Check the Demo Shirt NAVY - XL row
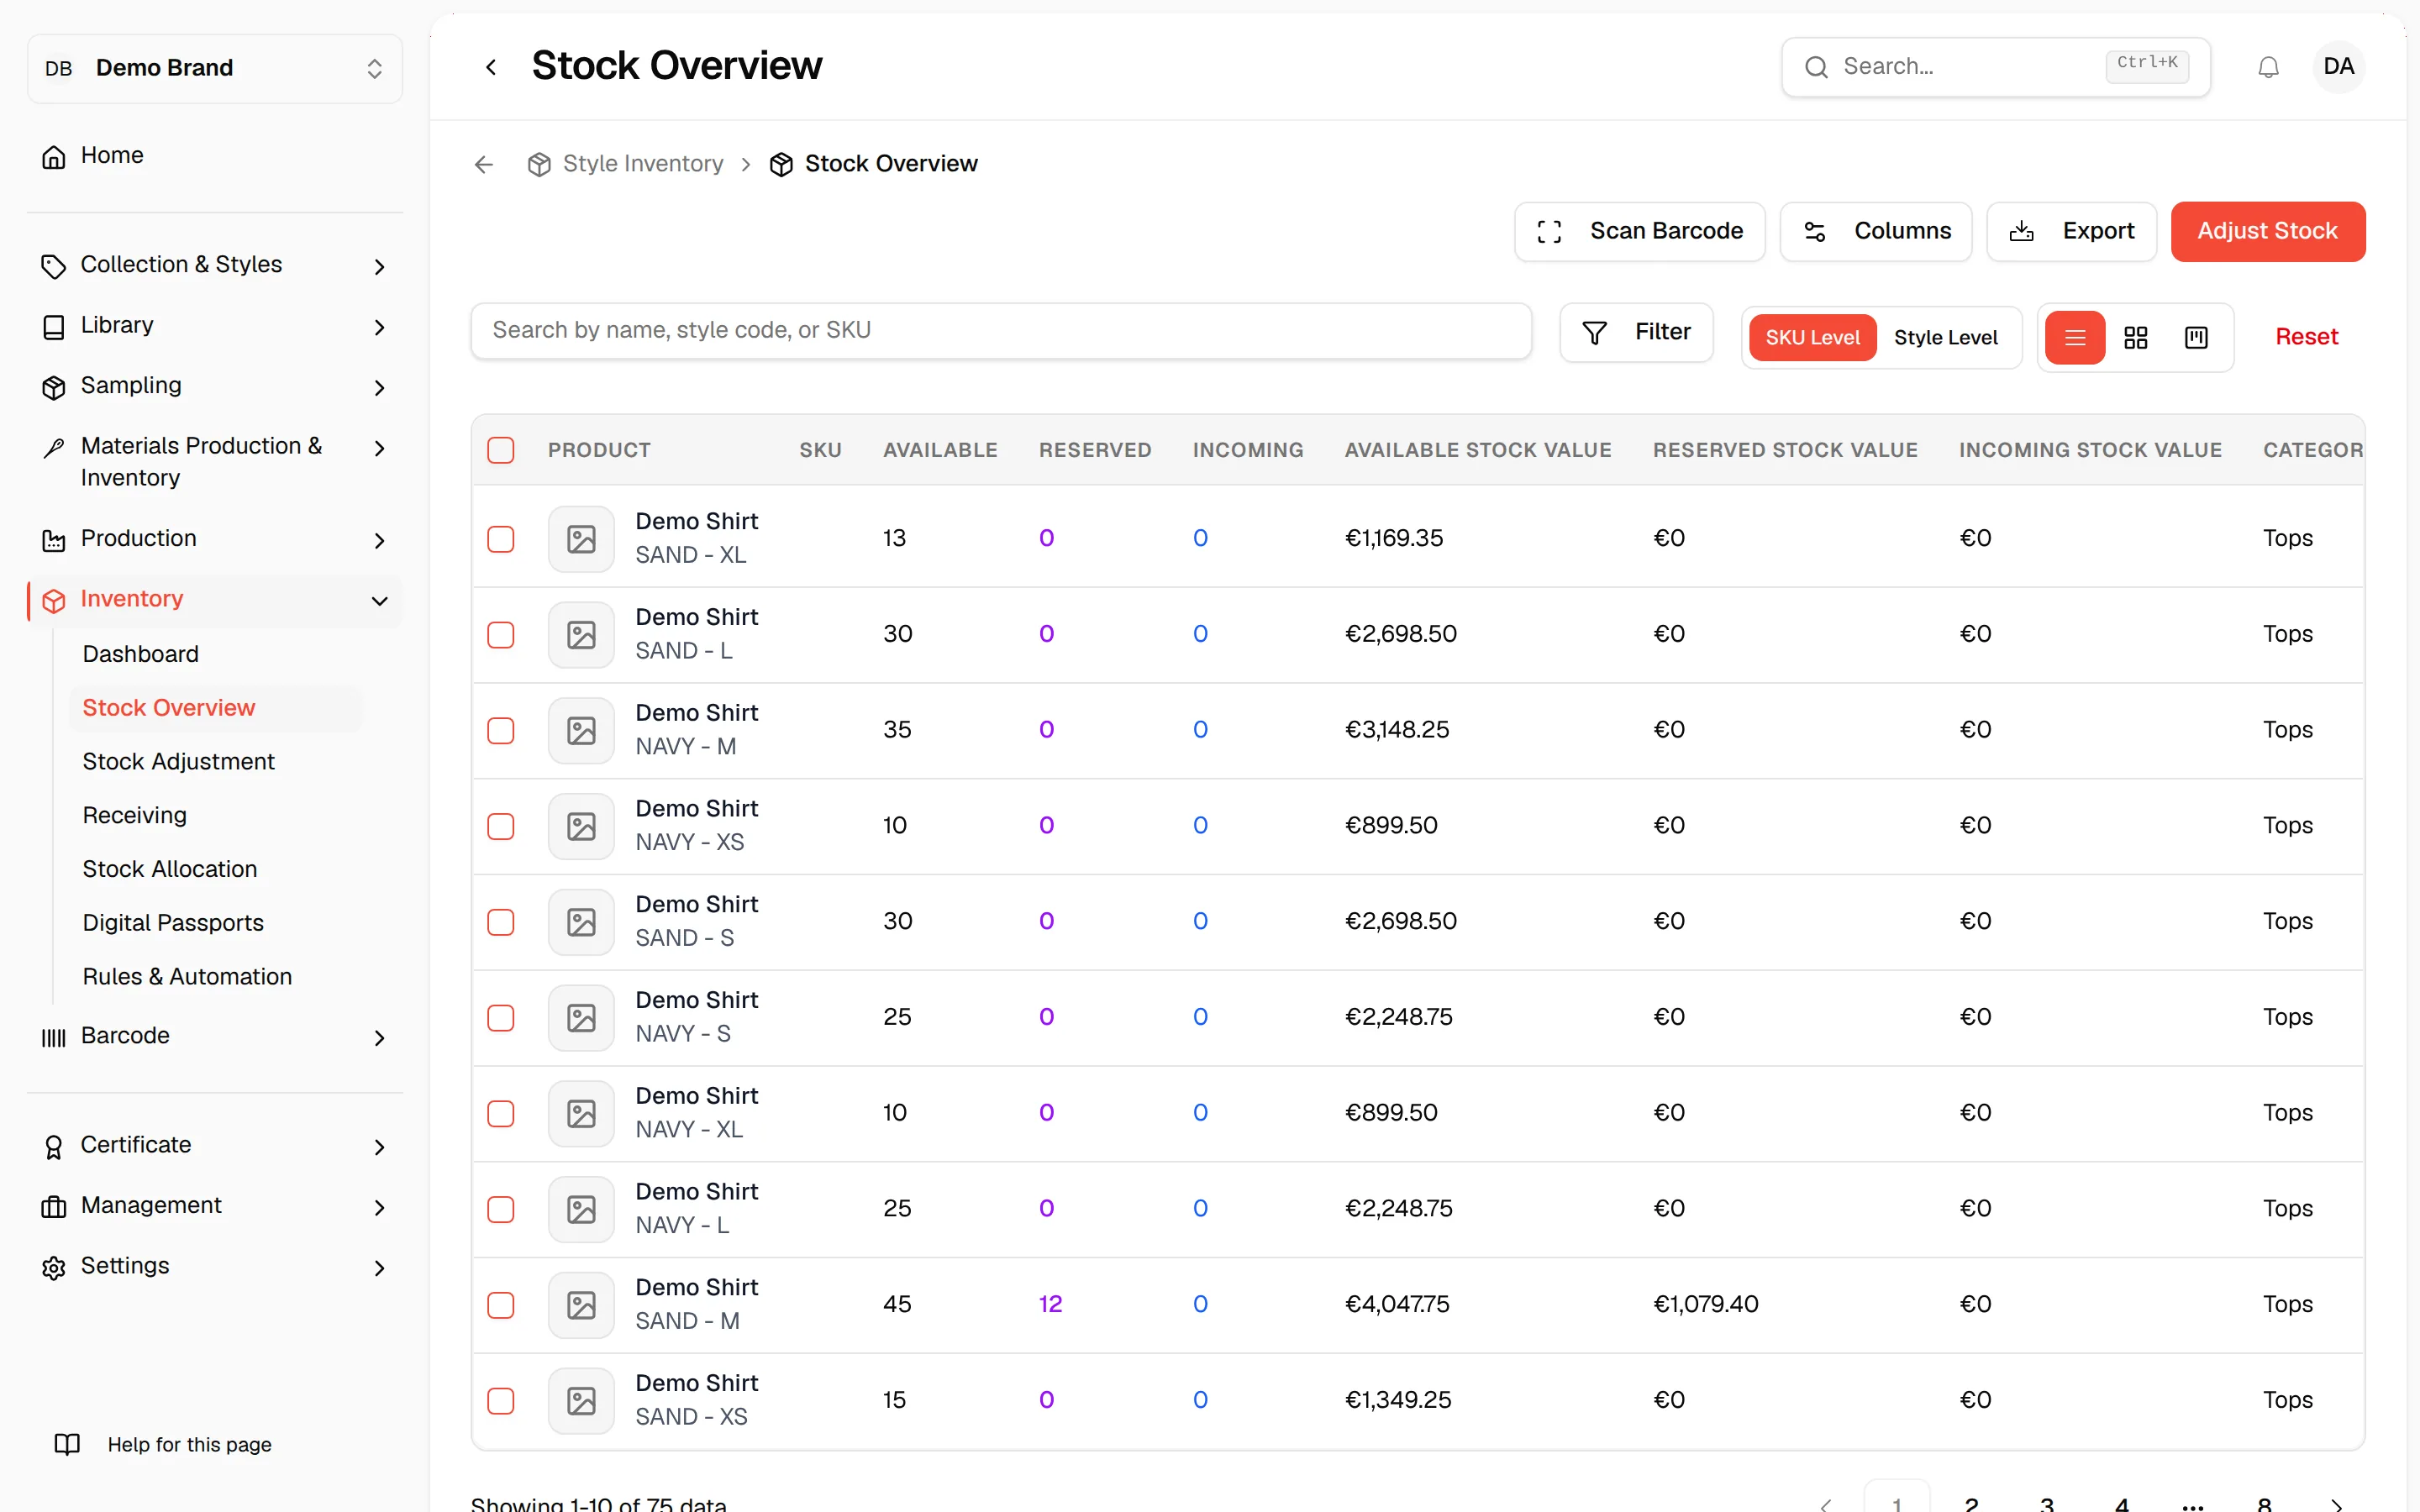Image resolution: width=2420 pixels, height=1512 pixels. tap(501, 1114)
